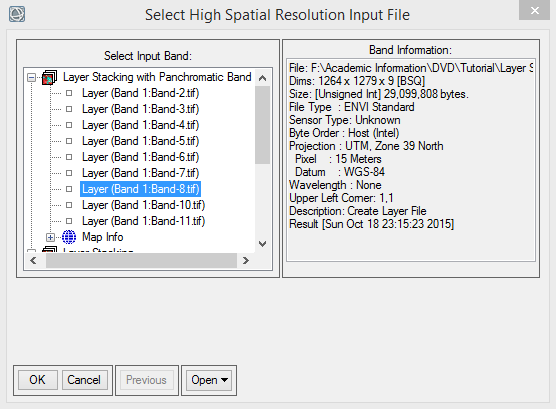This screenshot has width=556, height=409.
Task: Click small square icon beside Band-2.tif layer
Action: (x=69, y=93)
